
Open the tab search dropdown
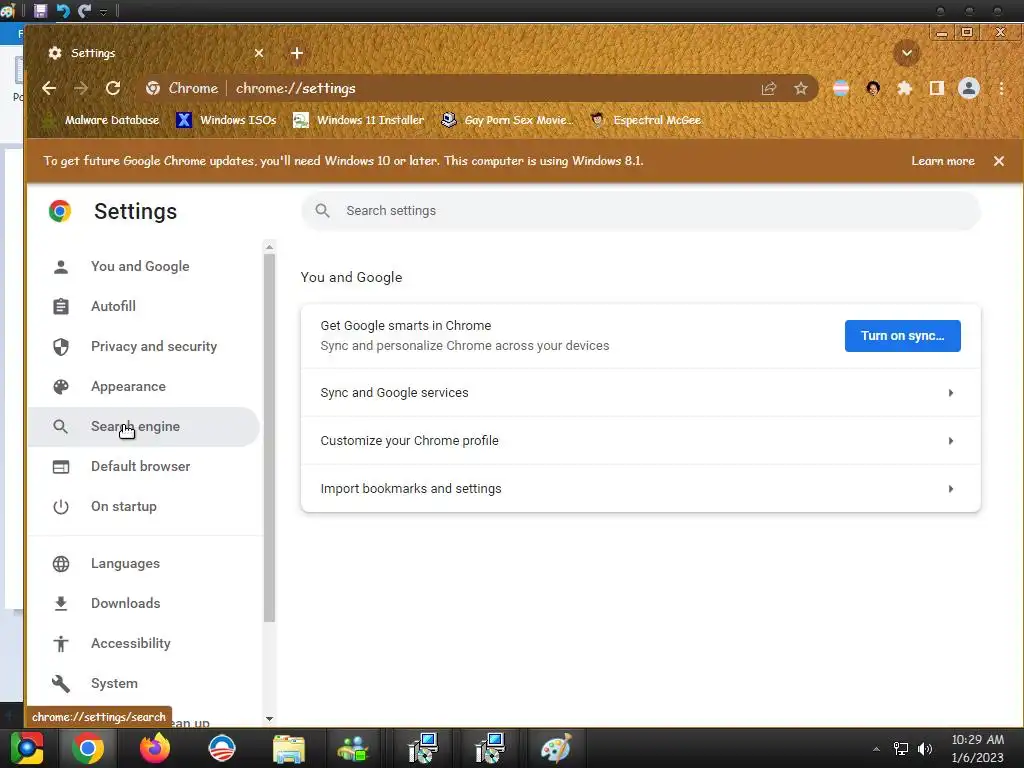(906, 53)
